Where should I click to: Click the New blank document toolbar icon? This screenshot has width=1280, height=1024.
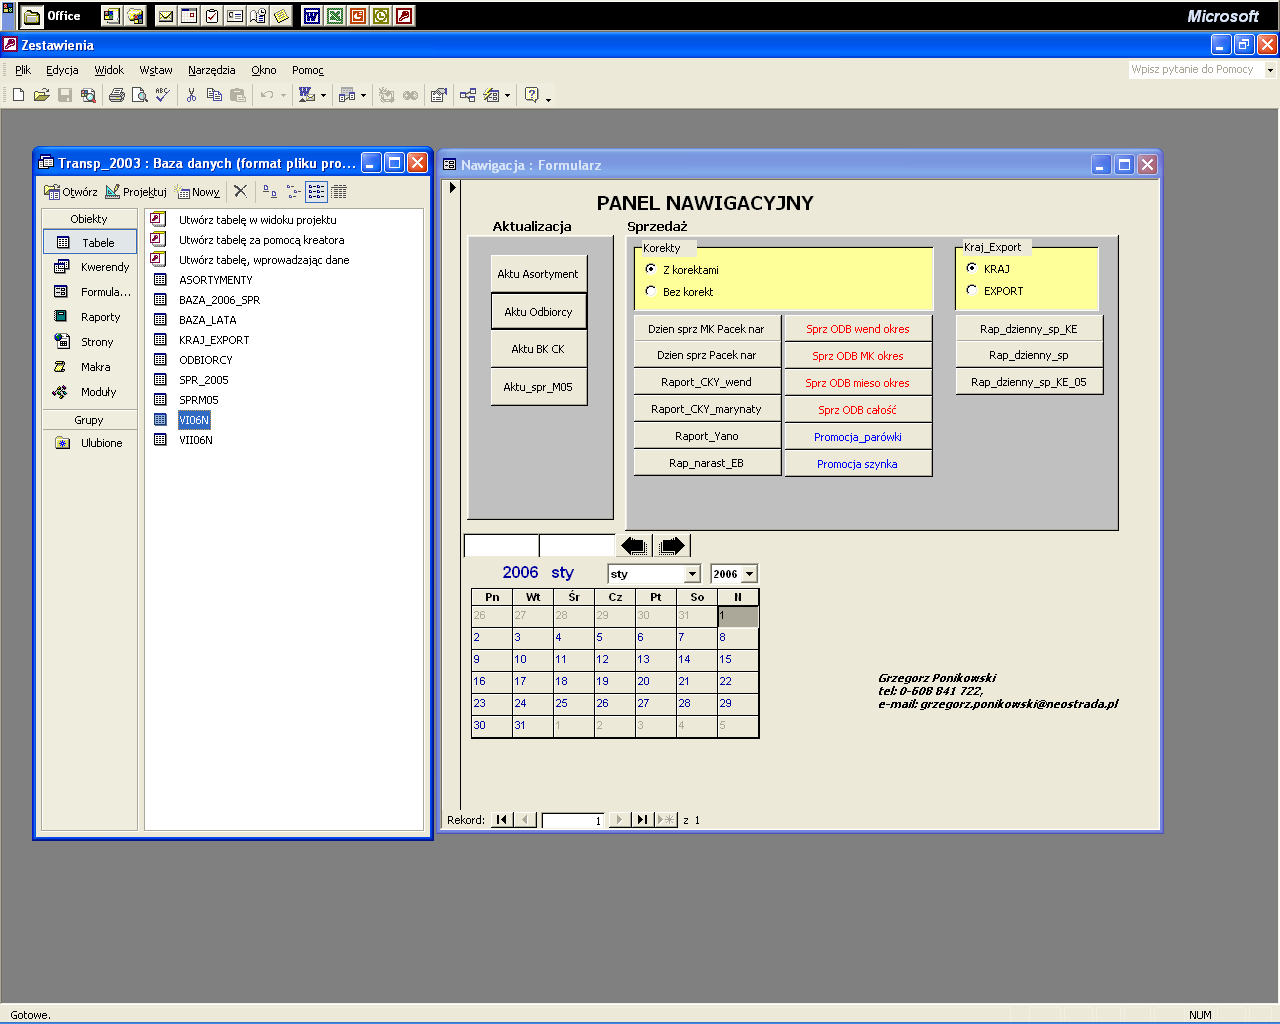[x=18, y=95]
